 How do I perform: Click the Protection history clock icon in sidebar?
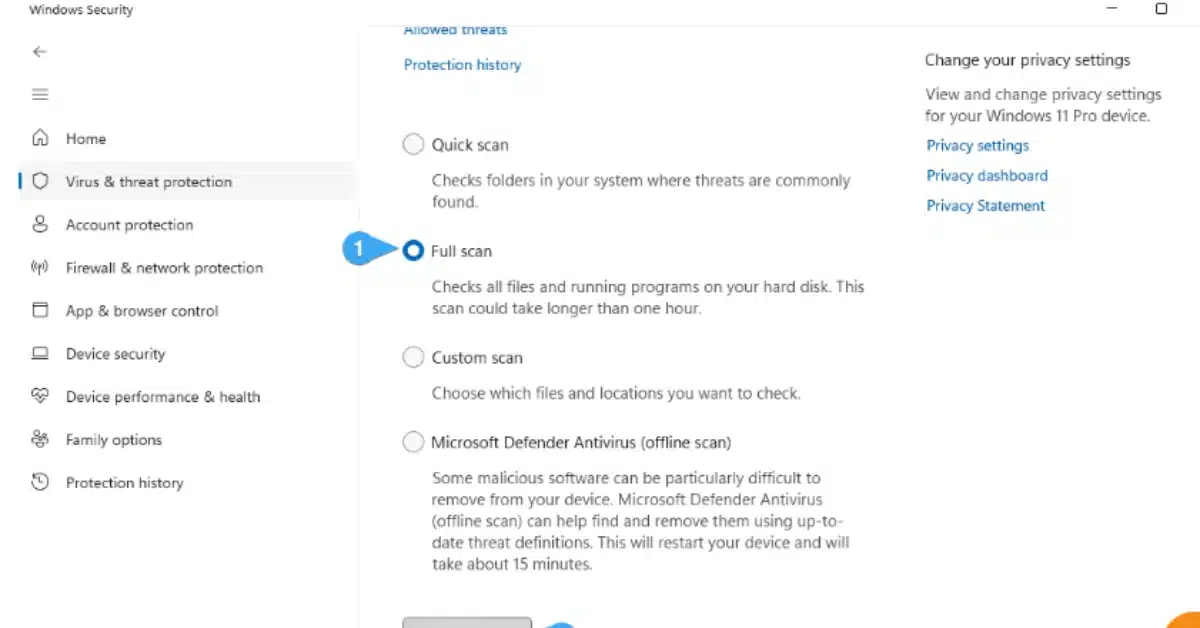click(x=40, y=482)
